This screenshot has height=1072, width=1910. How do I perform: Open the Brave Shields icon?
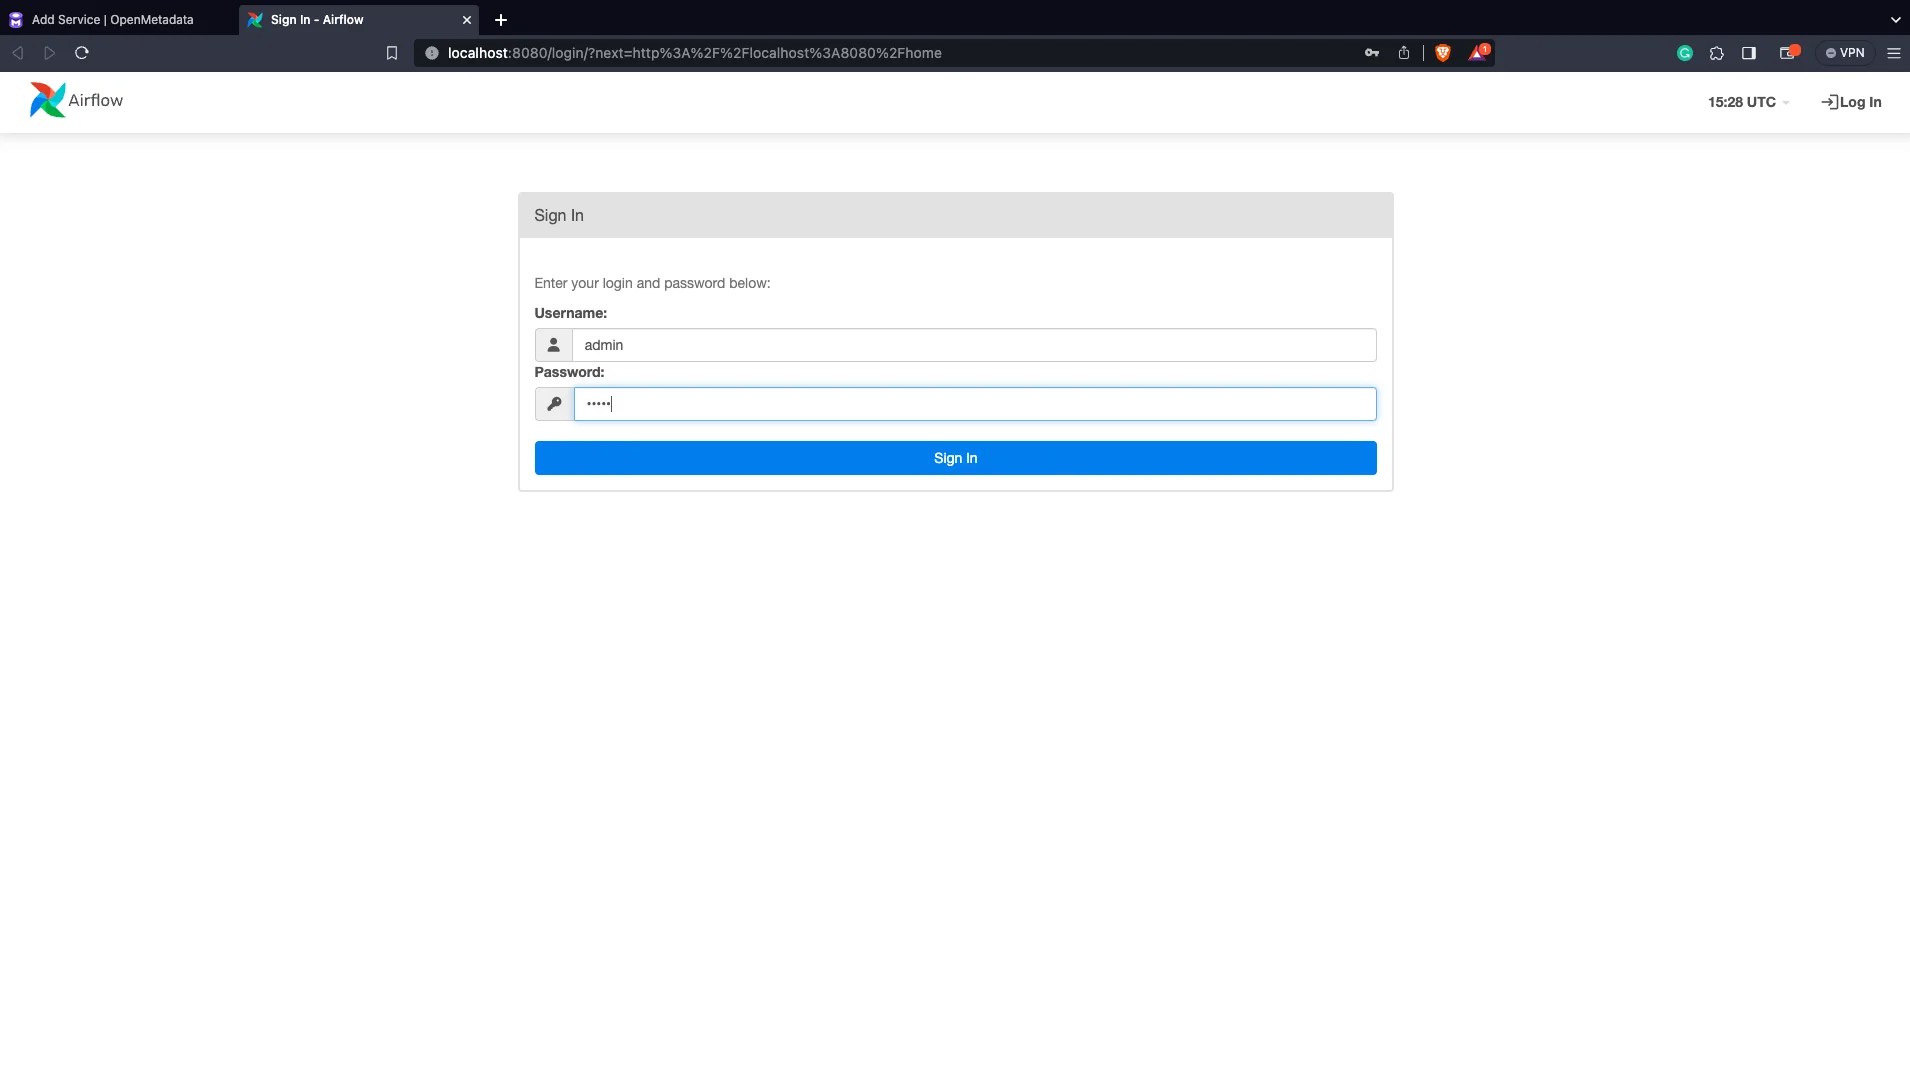click(1443, 53)
